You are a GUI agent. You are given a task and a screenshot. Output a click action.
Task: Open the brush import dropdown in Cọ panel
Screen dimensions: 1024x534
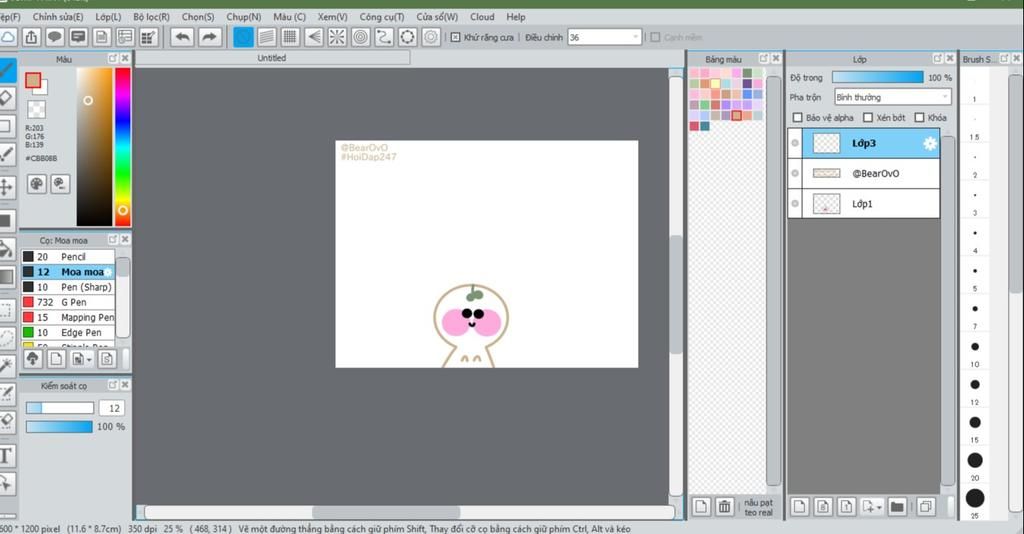[x=89, y=359]
